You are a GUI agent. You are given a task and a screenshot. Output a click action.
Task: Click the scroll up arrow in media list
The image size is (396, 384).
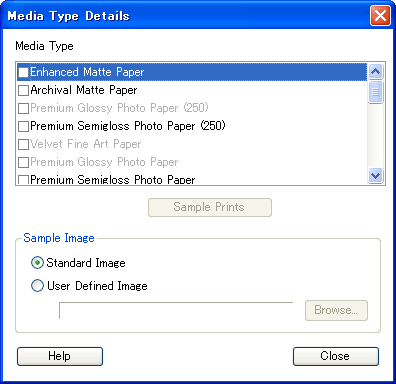click(376, 71)
